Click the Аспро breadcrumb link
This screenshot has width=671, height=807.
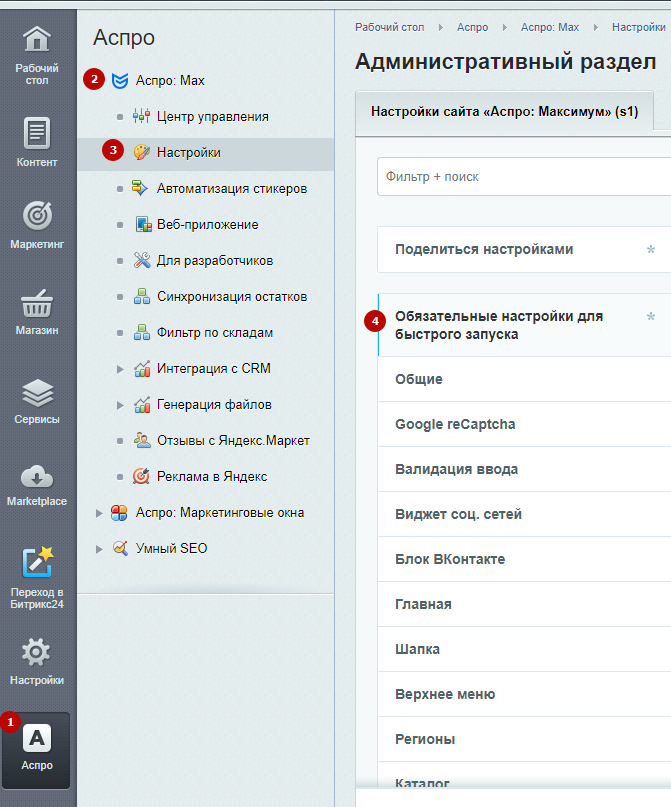(x=472, y=27)
